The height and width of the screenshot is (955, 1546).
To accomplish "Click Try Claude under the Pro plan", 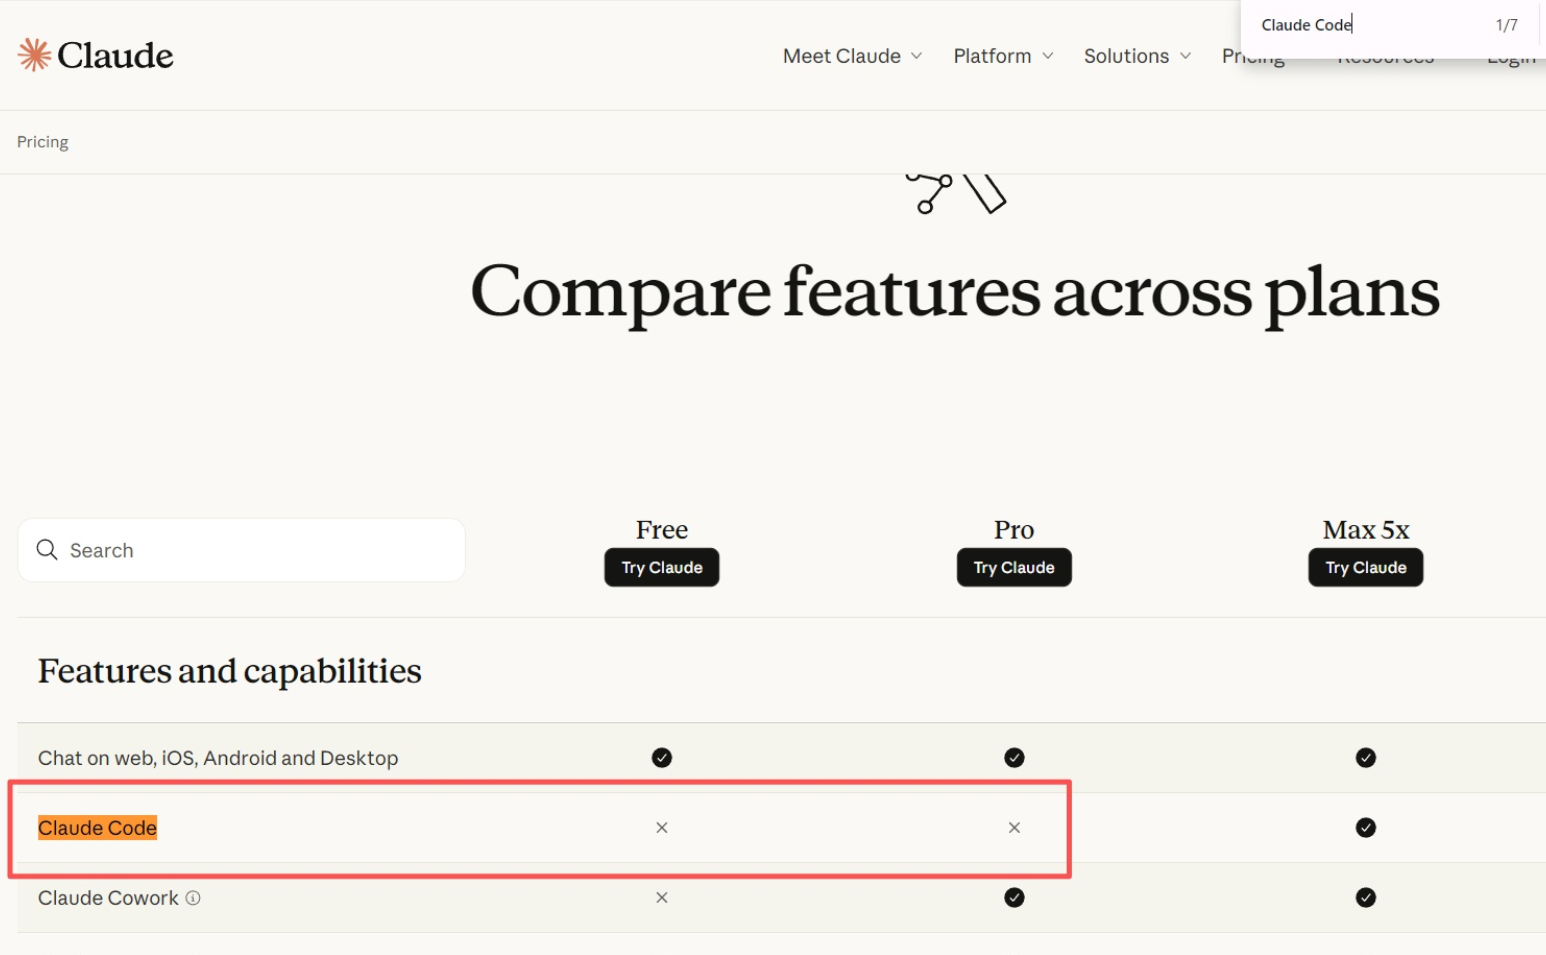I will pos(1014,568).
